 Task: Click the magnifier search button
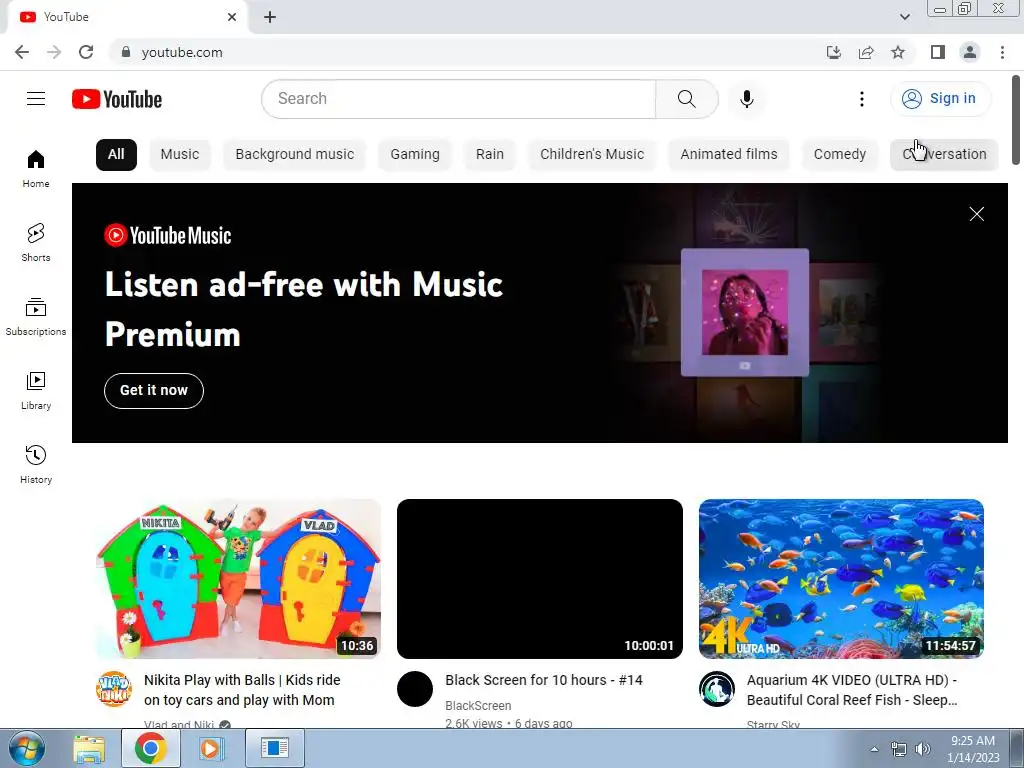pos(686,99)
